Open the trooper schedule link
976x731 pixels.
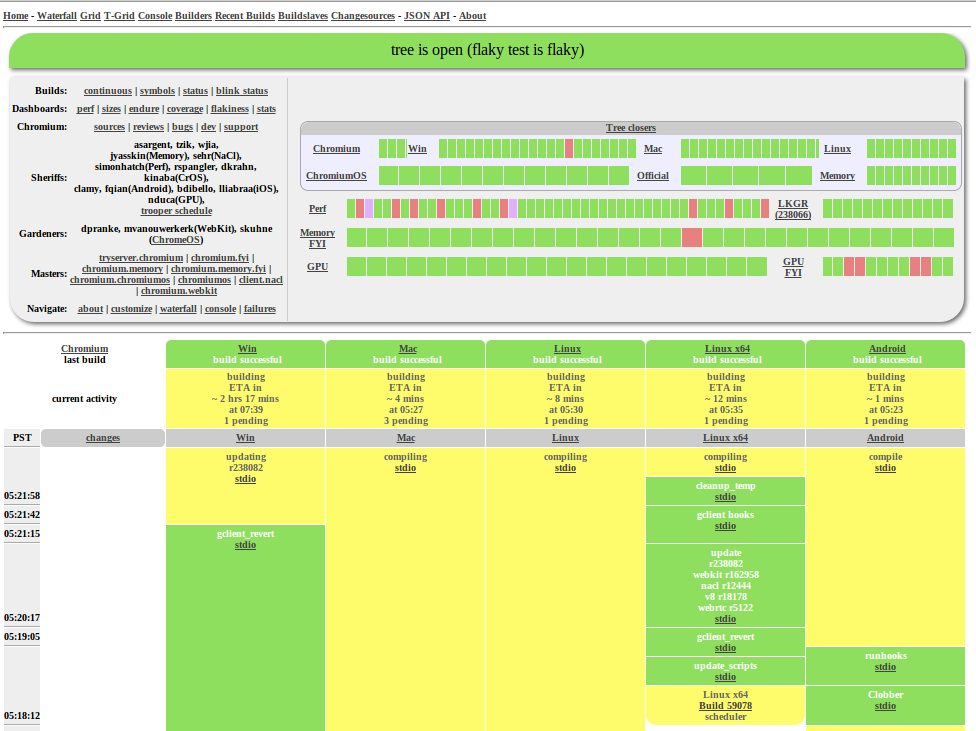click(176, 211)
